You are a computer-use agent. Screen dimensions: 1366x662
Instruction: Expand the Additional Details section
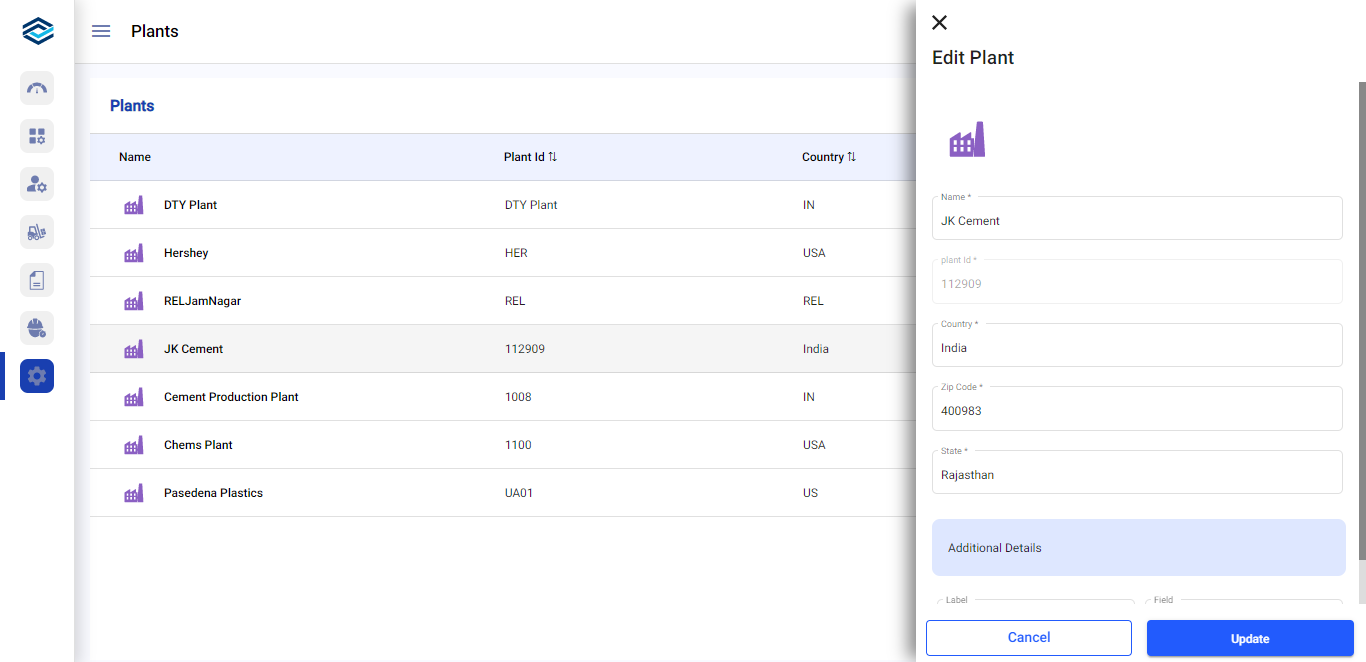[x=1138, y=547]
